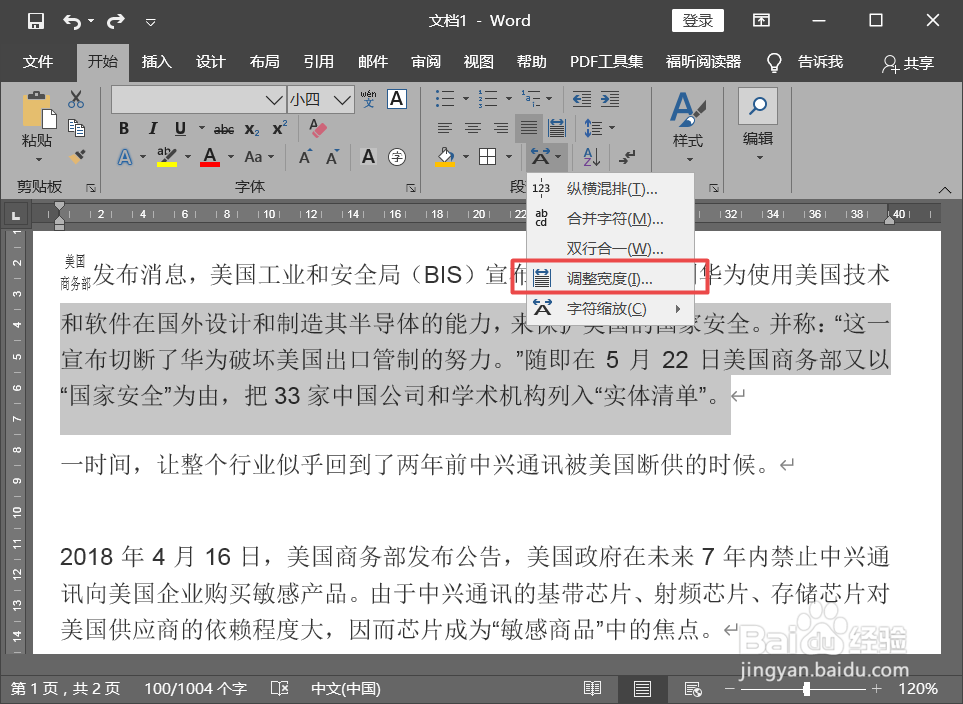This screenshot has width=963, height=704.
Task: Switch to the 插入 ribbon tab
Action: [156, 62]
